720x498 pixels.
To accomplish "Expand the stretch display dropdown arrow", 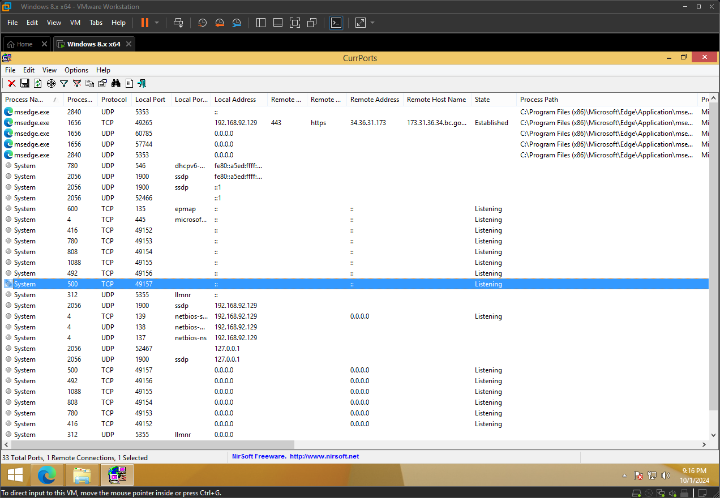I will point(372,22).
